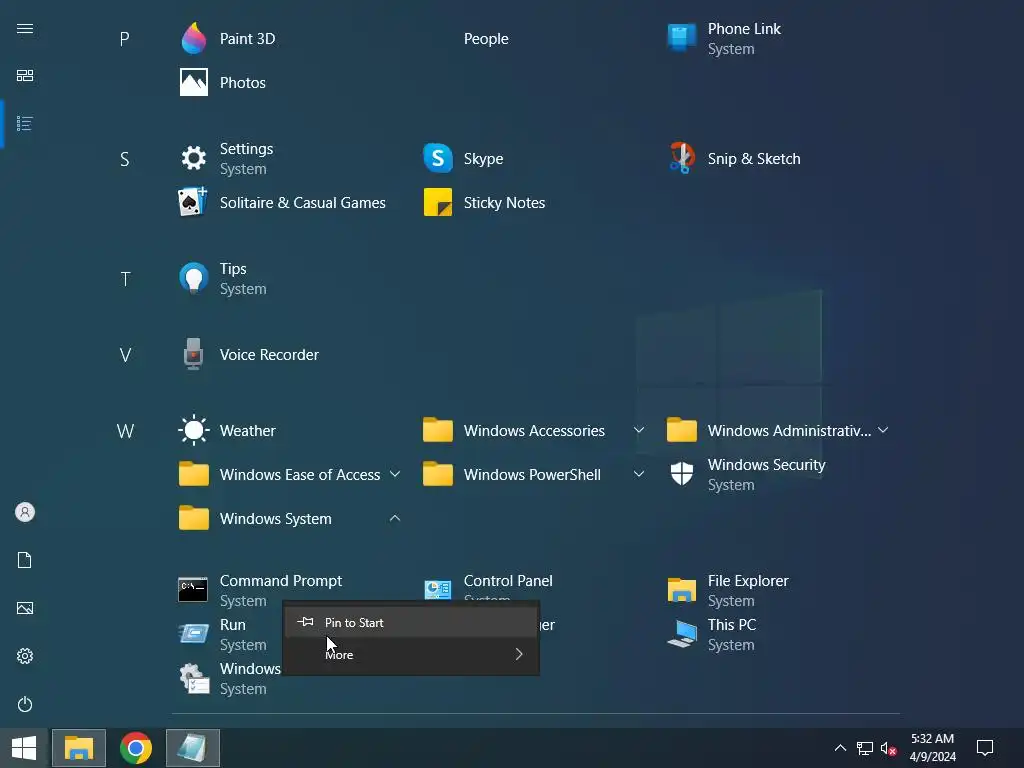1024x768 pixels.
Task: Open Settings gear in Start sidebar
Action: (25, 656)
